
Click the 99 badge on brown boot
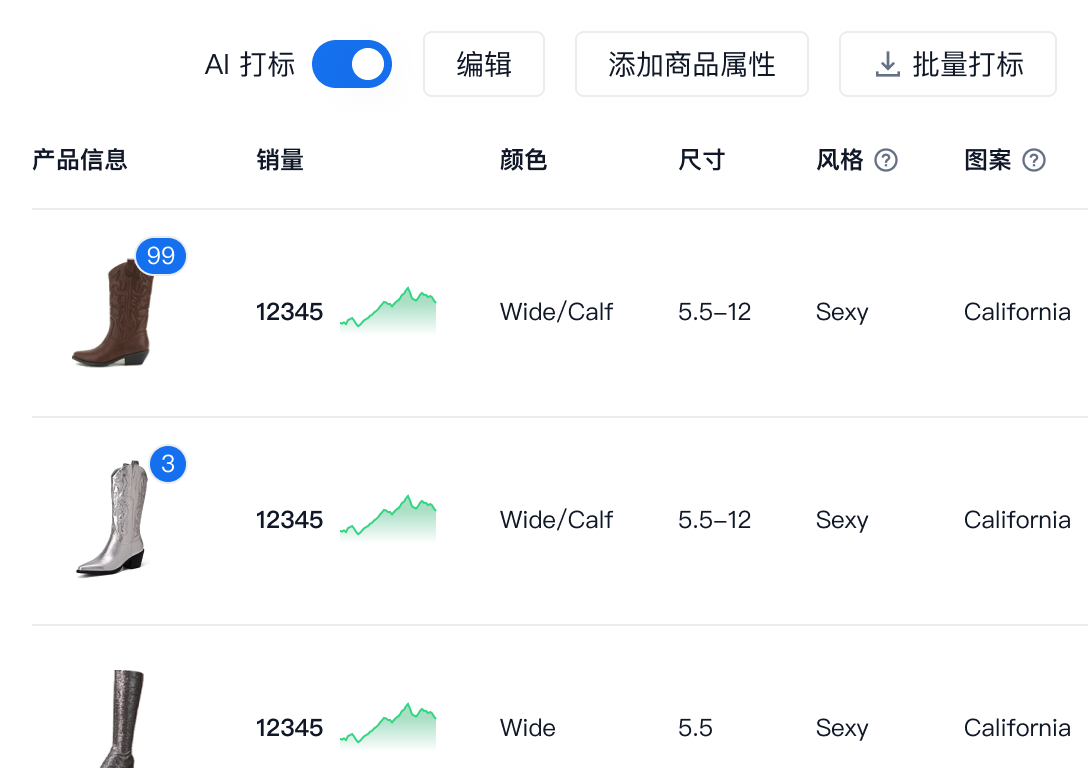[x=161, y=256]
